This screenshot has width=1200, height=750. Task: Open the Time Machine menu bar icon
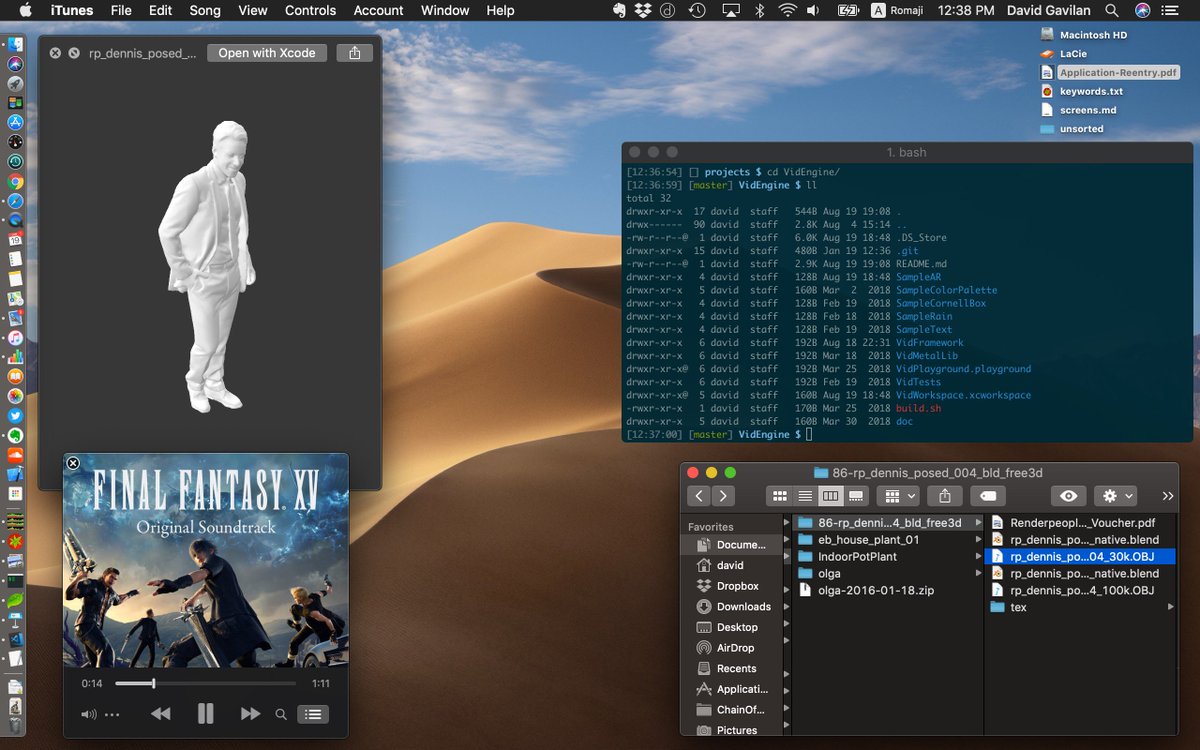[697, 11]
